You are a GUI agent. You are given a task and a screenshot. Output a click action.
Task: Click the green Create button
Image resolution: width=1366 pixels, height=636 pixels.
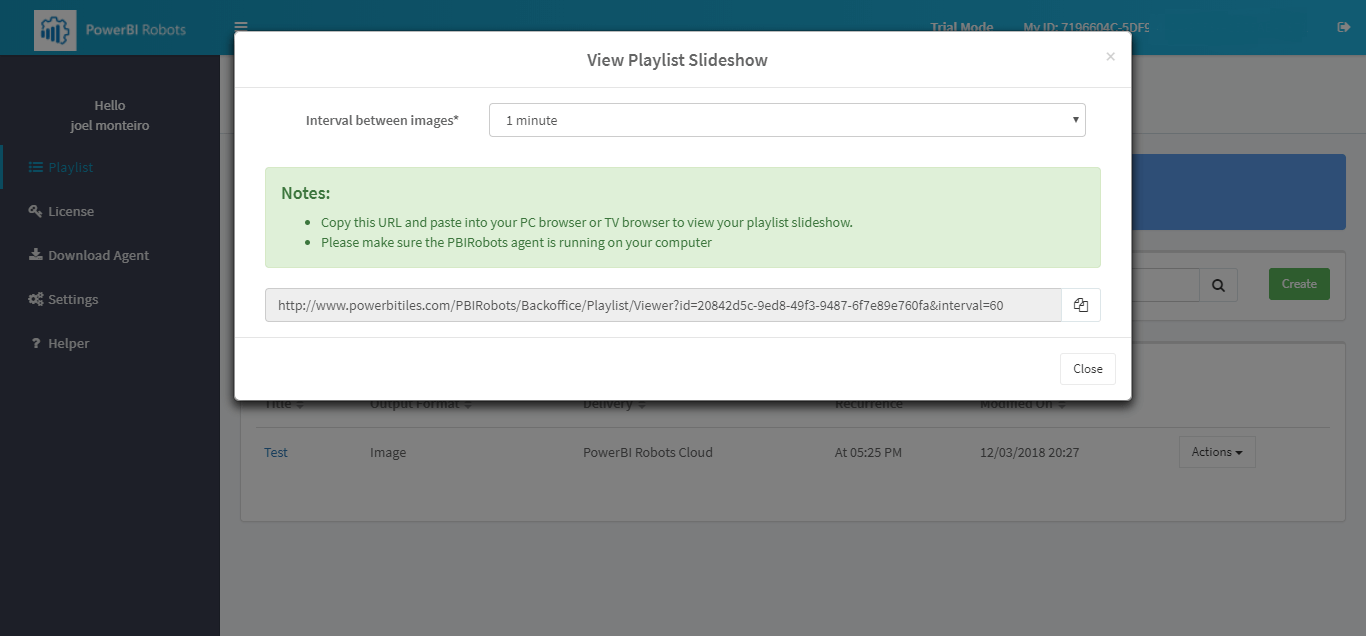(x=1298, y=283)
